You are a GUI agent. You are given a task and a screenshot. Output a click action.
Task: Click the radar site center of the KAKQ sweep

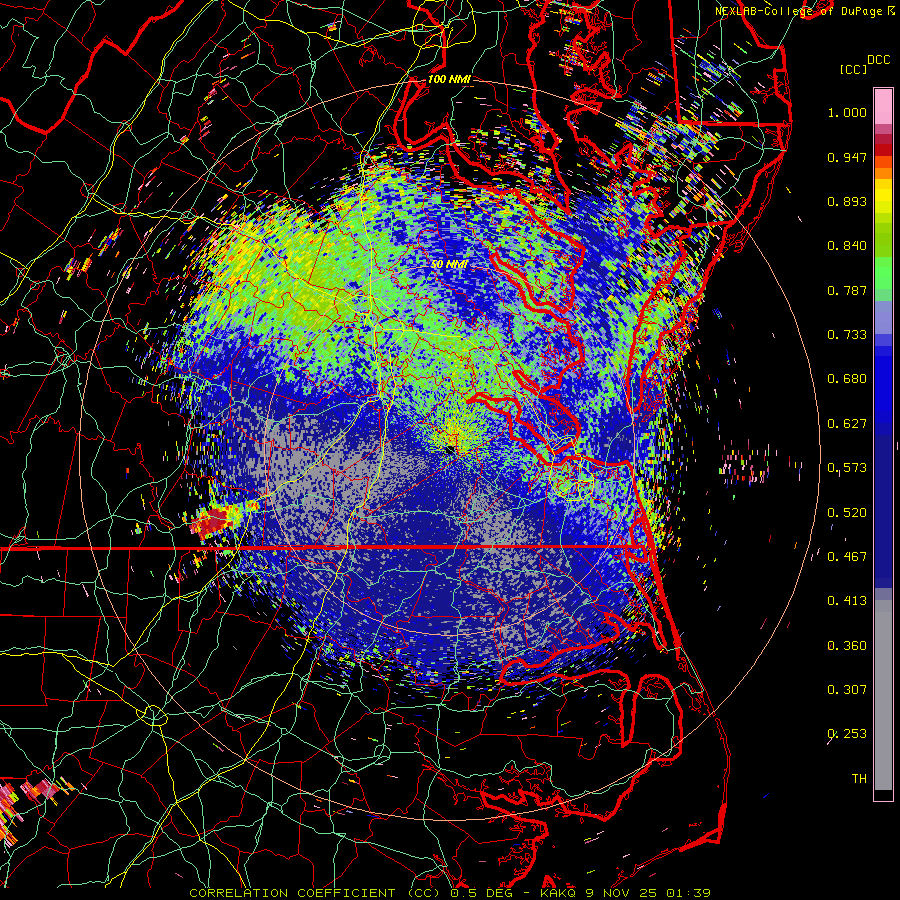click(449, 449)
